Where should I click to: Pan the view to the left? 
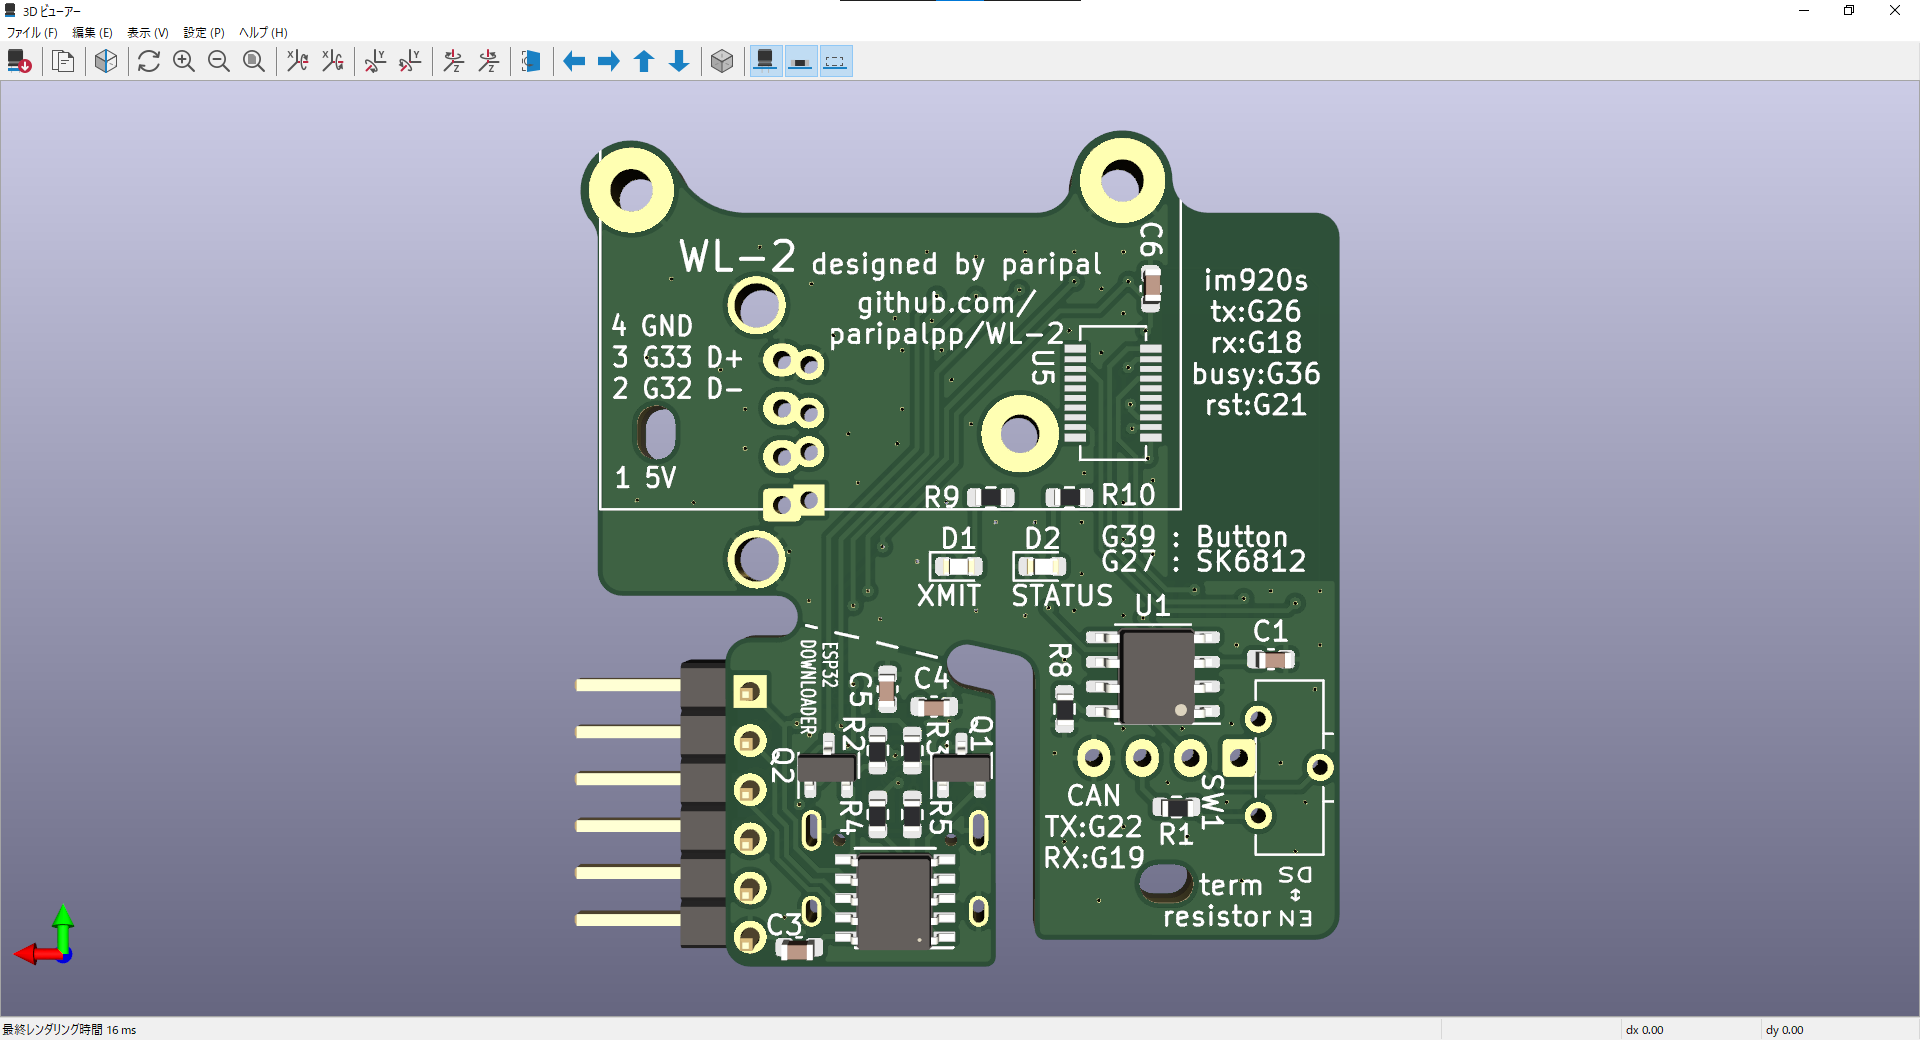coord(574,61)
